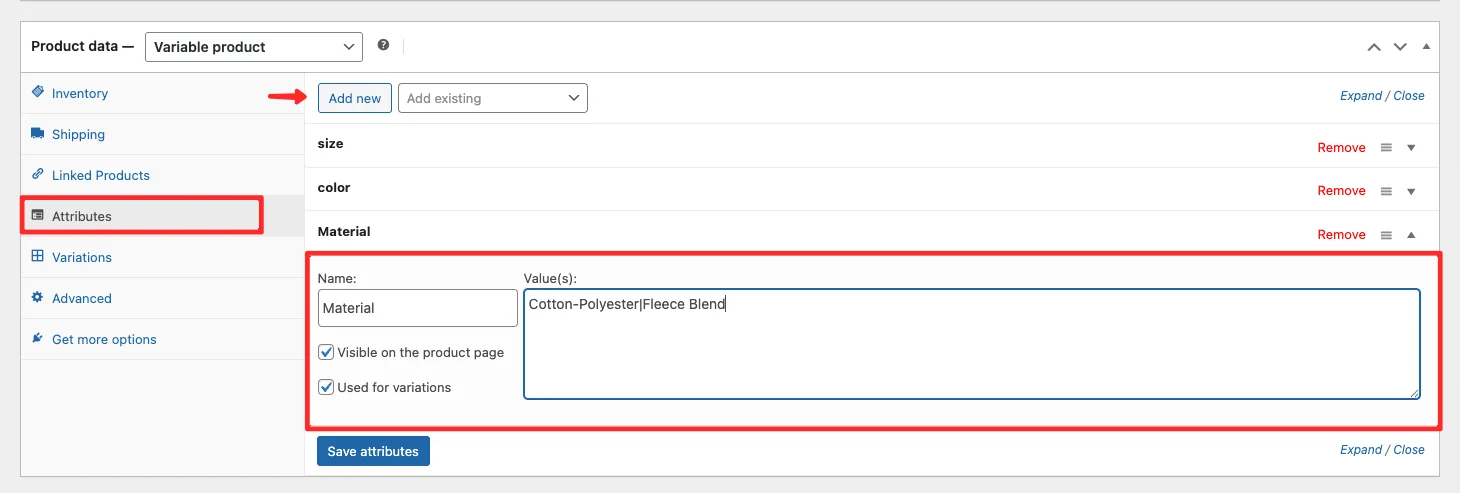Click the Inventory tag icon
Image resolution: width=1460 pixels, height=493 pixels.
pyautogui.click(x=38, y=92)
